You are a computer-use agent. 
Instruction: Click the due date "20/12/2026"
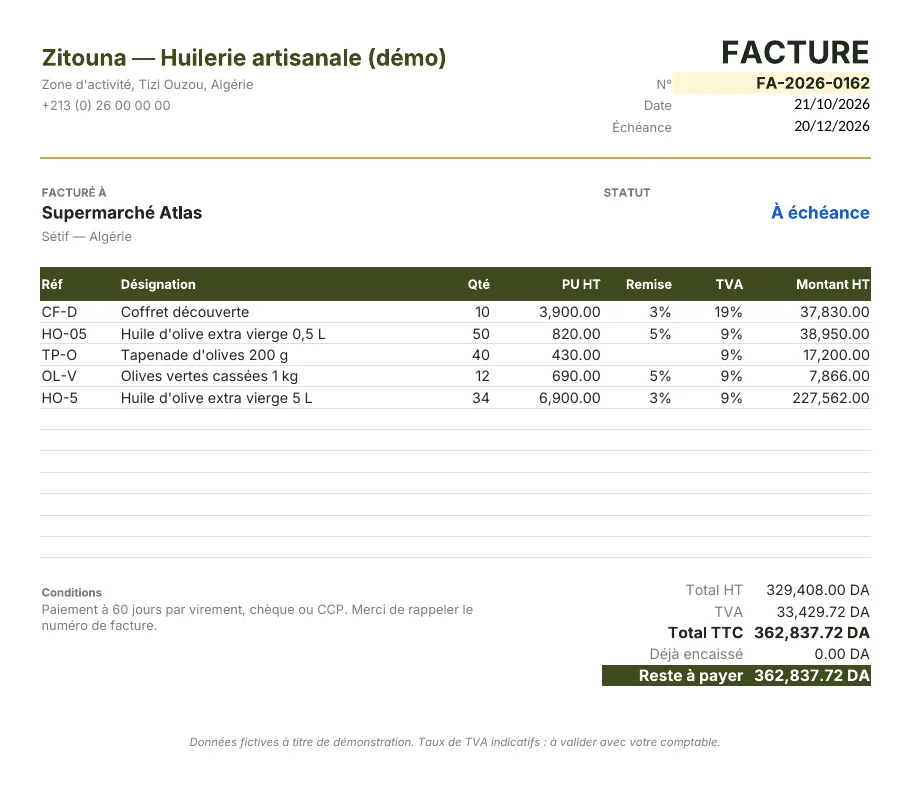tap(832, 126)
